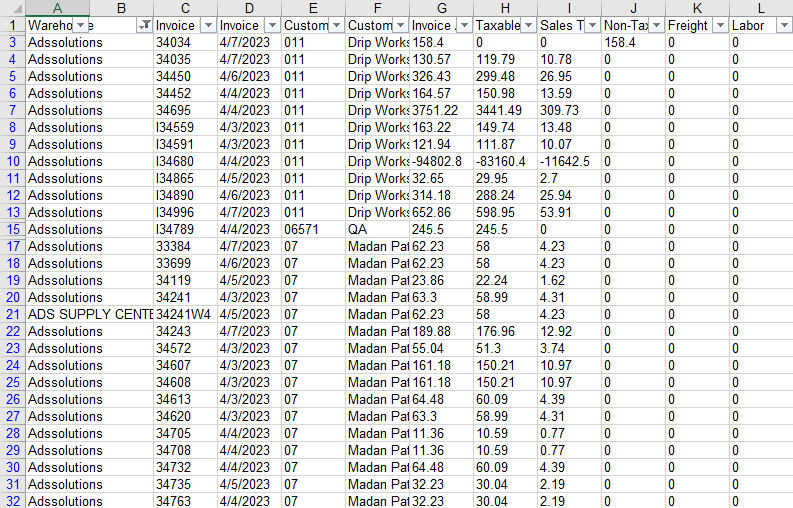
Task: Open Custom name filter dropdown in column F
Action: [x=401, y=25]
